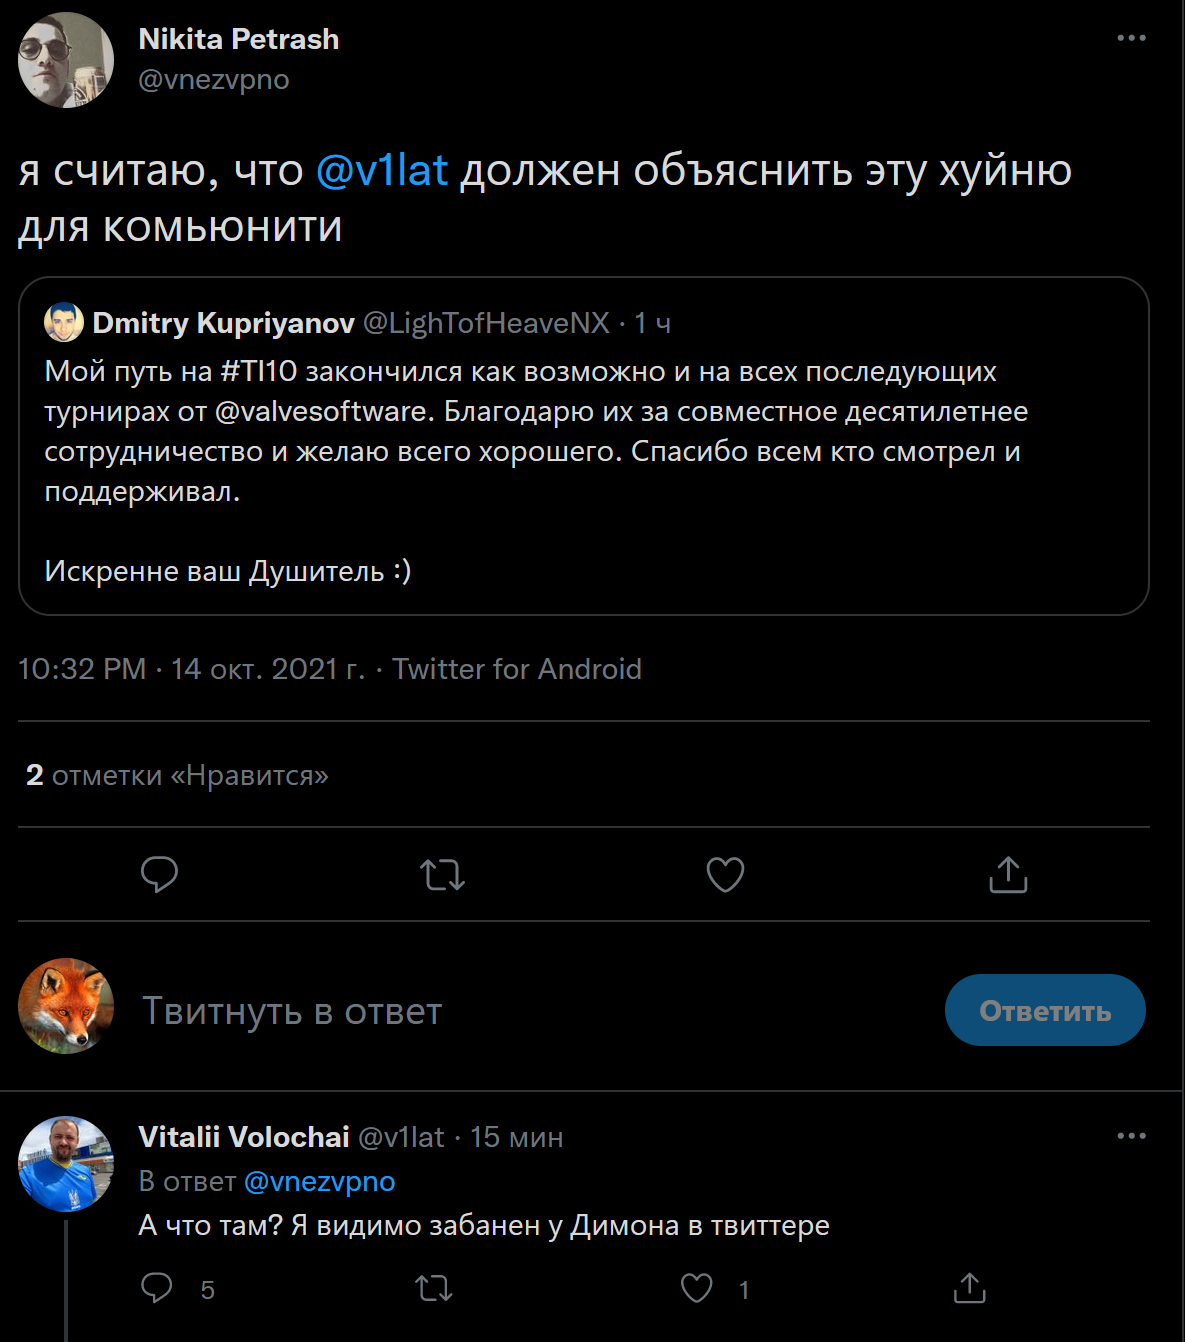The width and height of the screenshot is (1185, 1342).
Task: Click the reply icon under the main tweet
Action: [x=159, y=874]
